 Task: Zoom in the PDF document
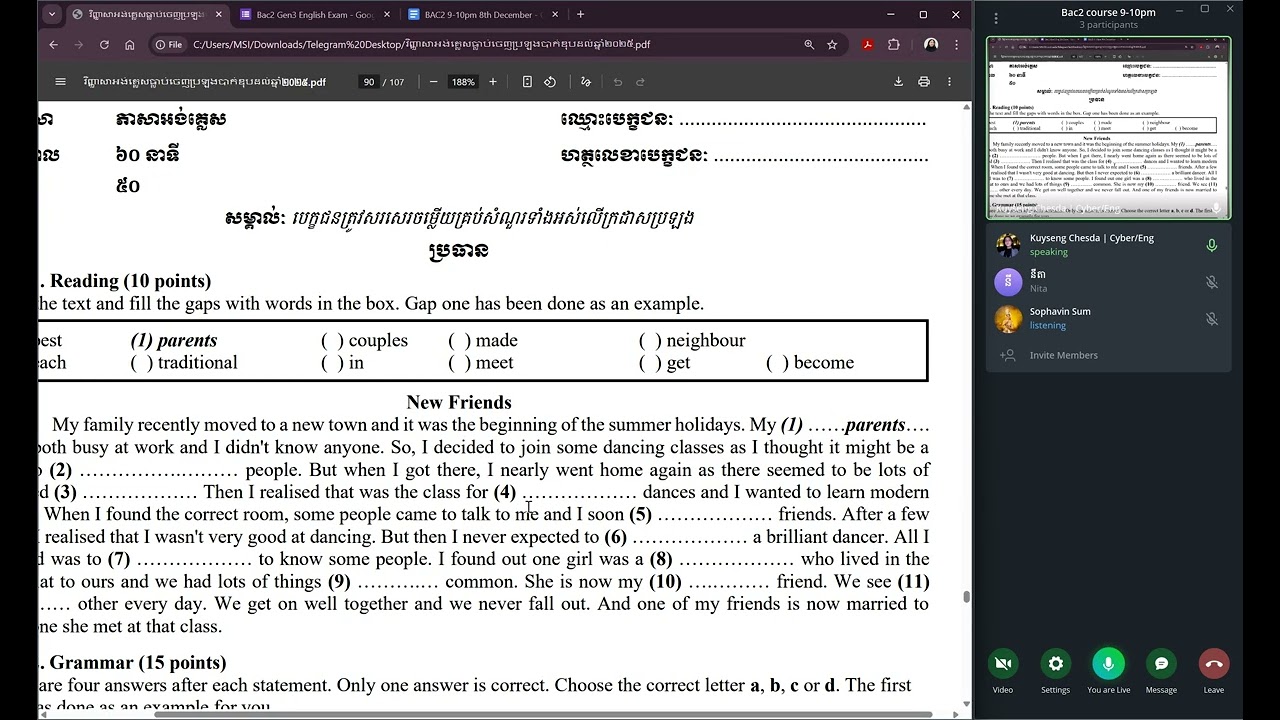click(x=492, y=82)
